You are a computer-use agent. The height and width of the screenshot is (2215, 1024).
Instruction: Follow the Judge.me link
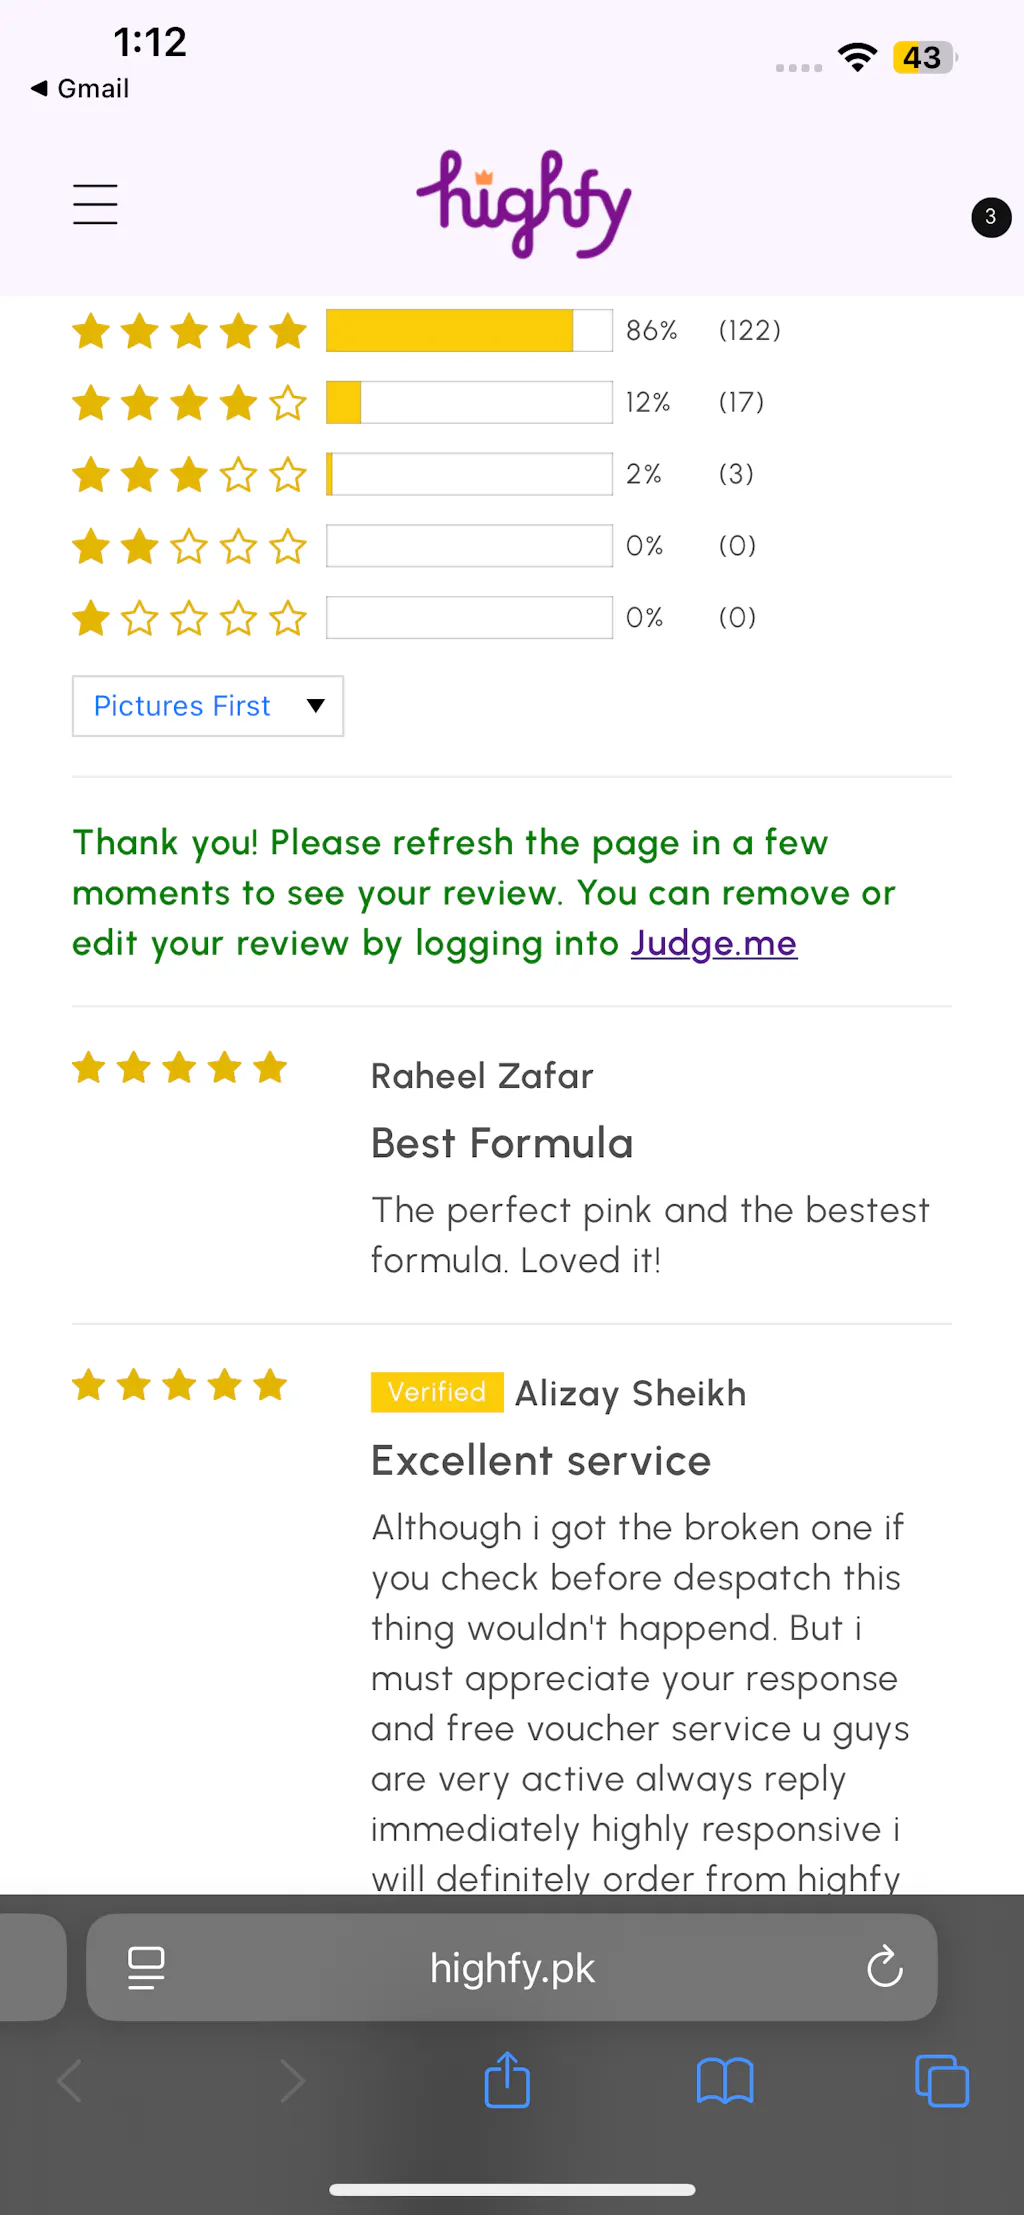pos(713,943)
